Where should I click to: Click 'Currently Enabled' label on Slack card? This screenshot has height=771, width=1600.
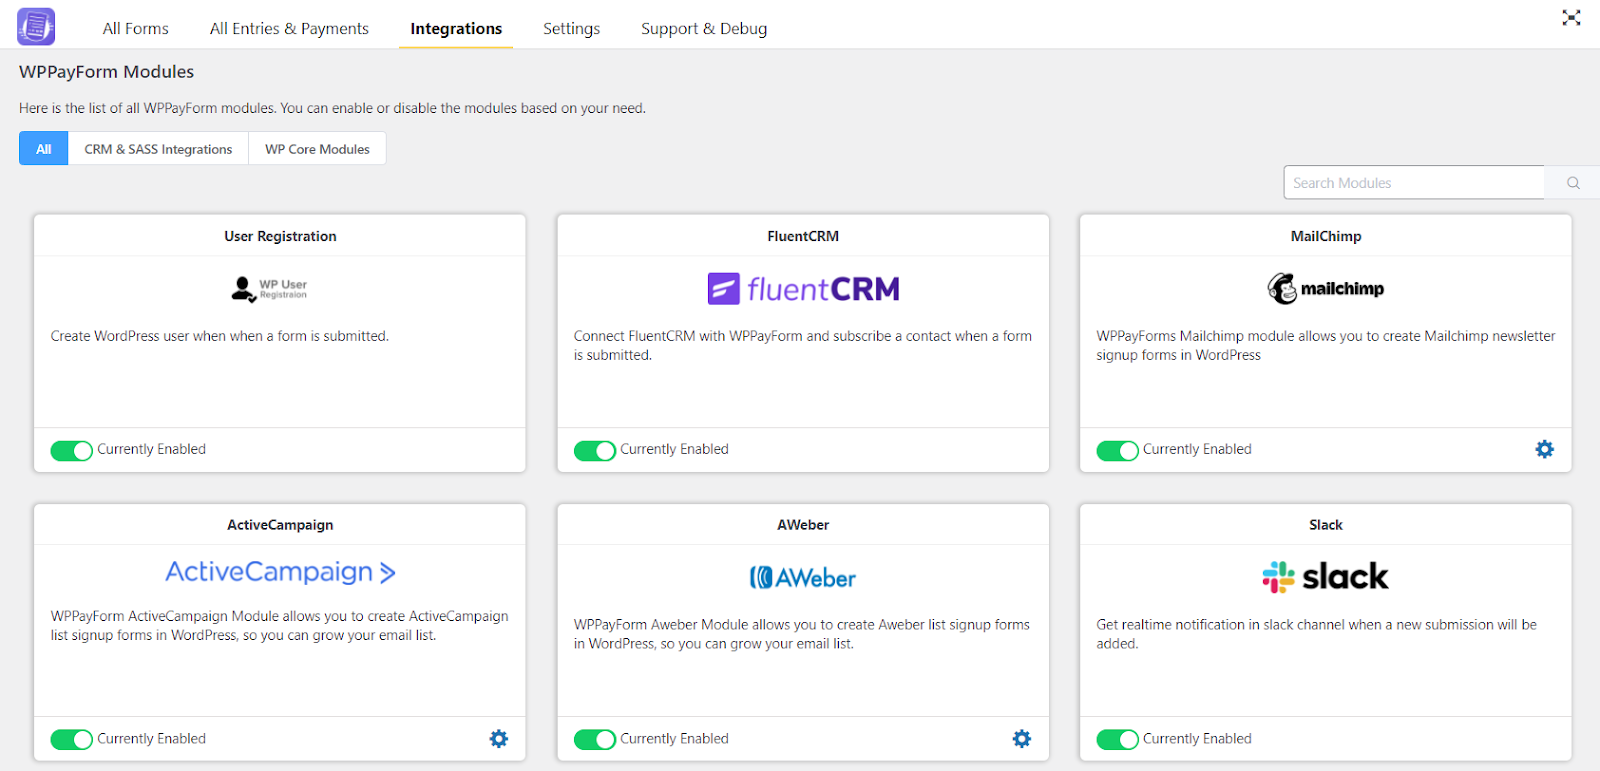point(1197,739)
